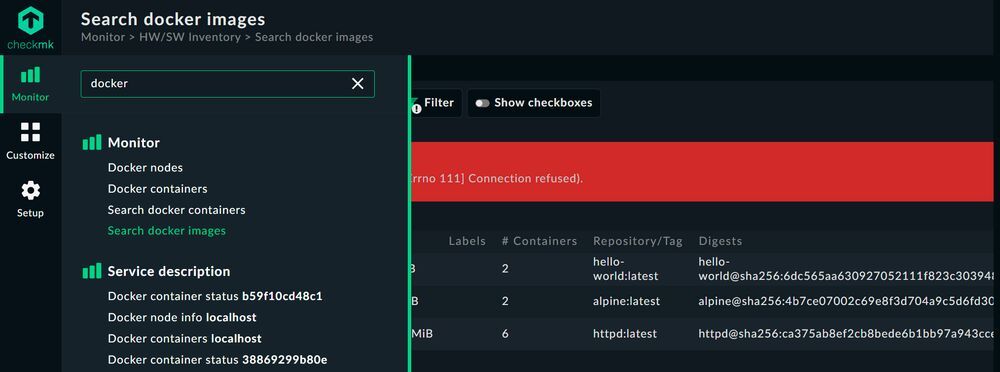Open Docker containers result
The image size is (1000, 372).
[x=158, y=189]
